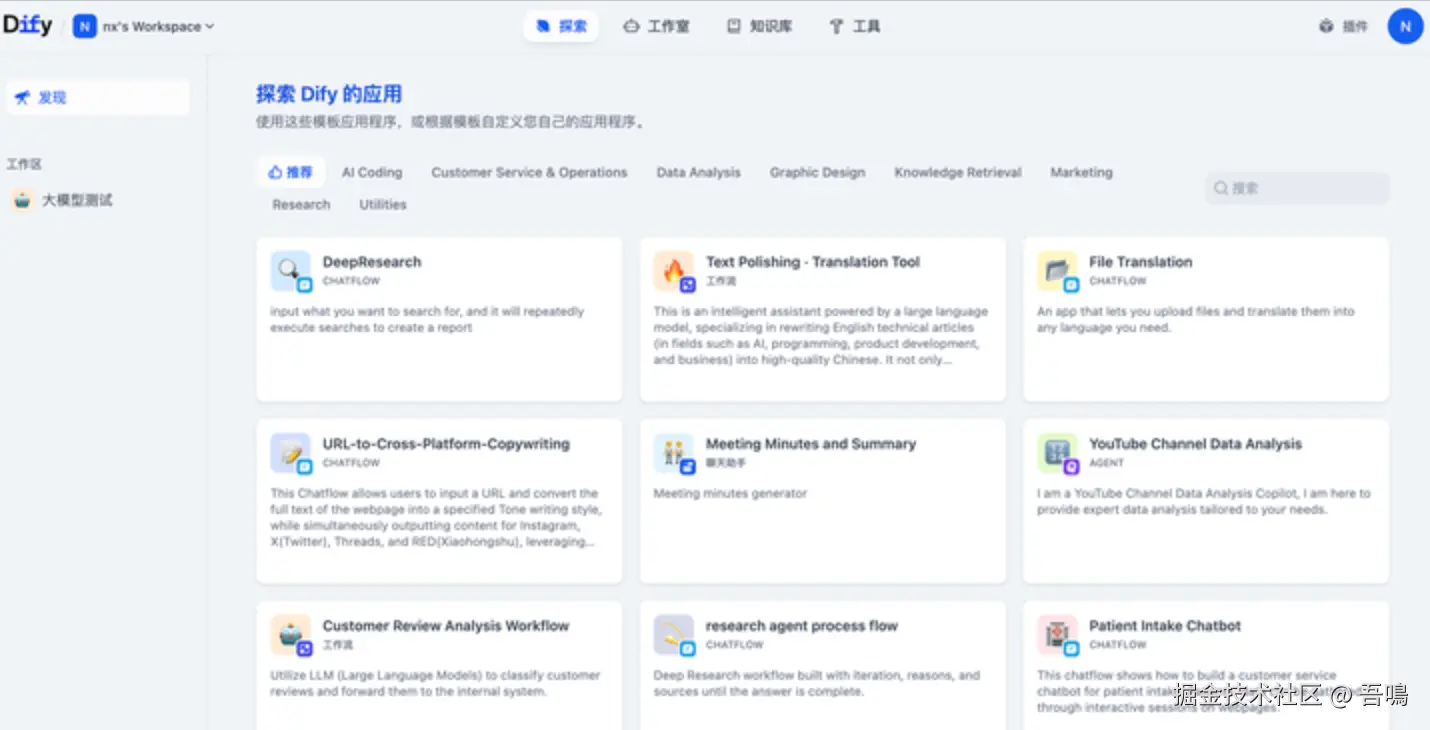Click 聊天助手 label under Meeting Minutes
Screen dimensions: 1430x730
(x=726, y=463)
